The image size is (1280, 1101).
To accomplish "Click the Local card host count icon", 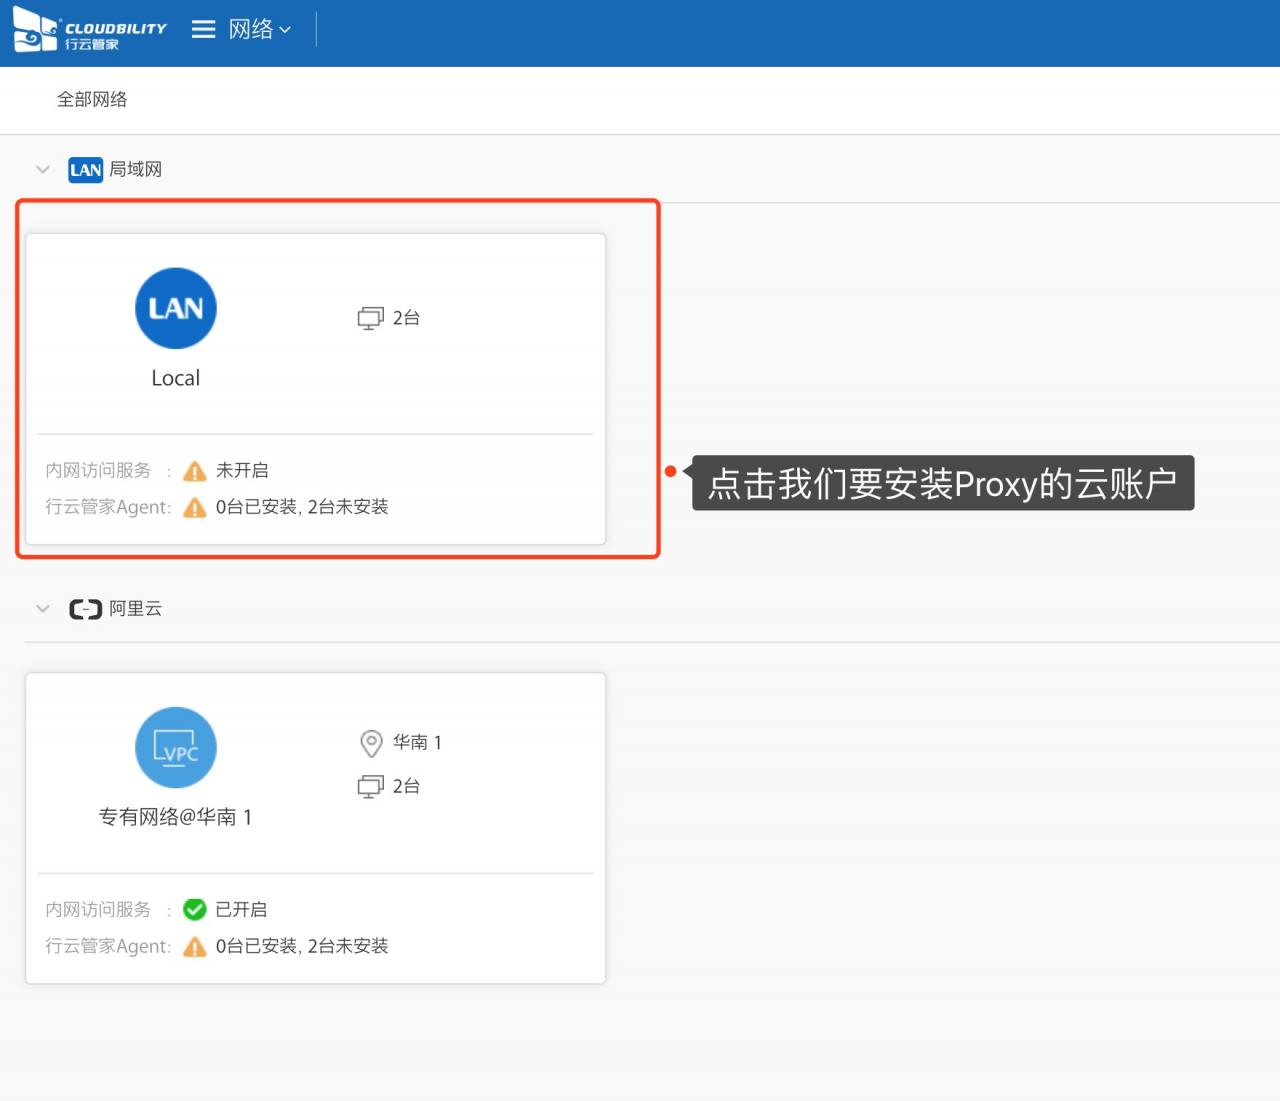I will pos(370,318).
